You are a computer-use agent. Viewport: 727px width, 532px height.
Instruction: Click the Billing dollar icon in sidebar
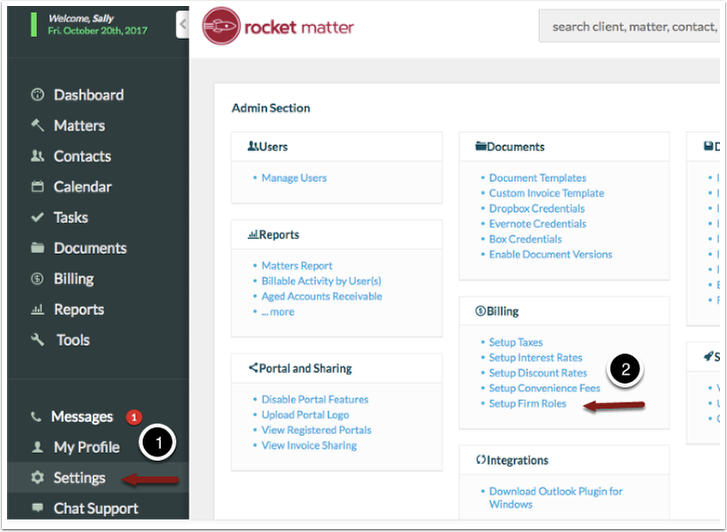tap(37, 278)
